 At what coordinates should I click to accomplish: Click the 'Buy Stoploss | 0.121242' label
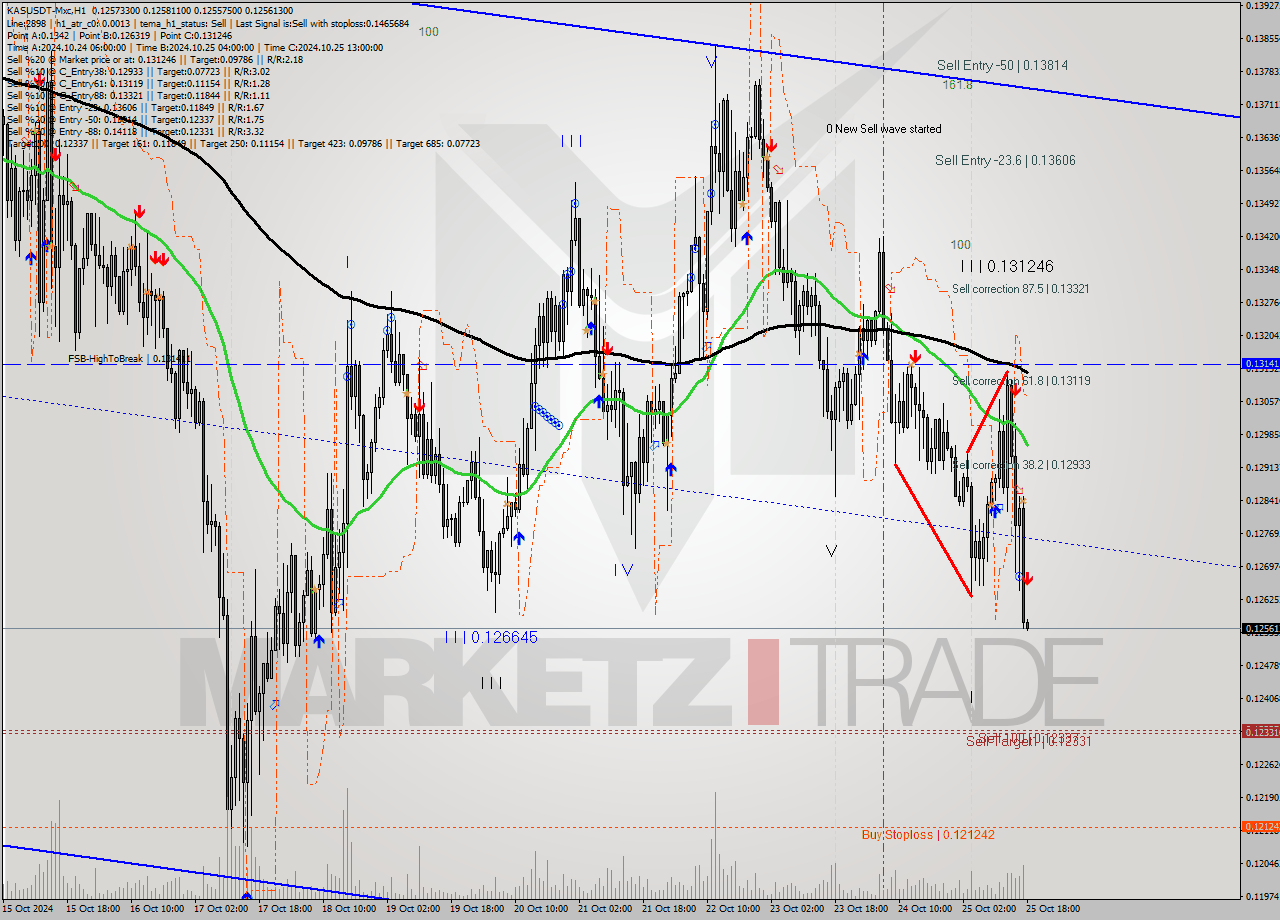click(928, 834)
